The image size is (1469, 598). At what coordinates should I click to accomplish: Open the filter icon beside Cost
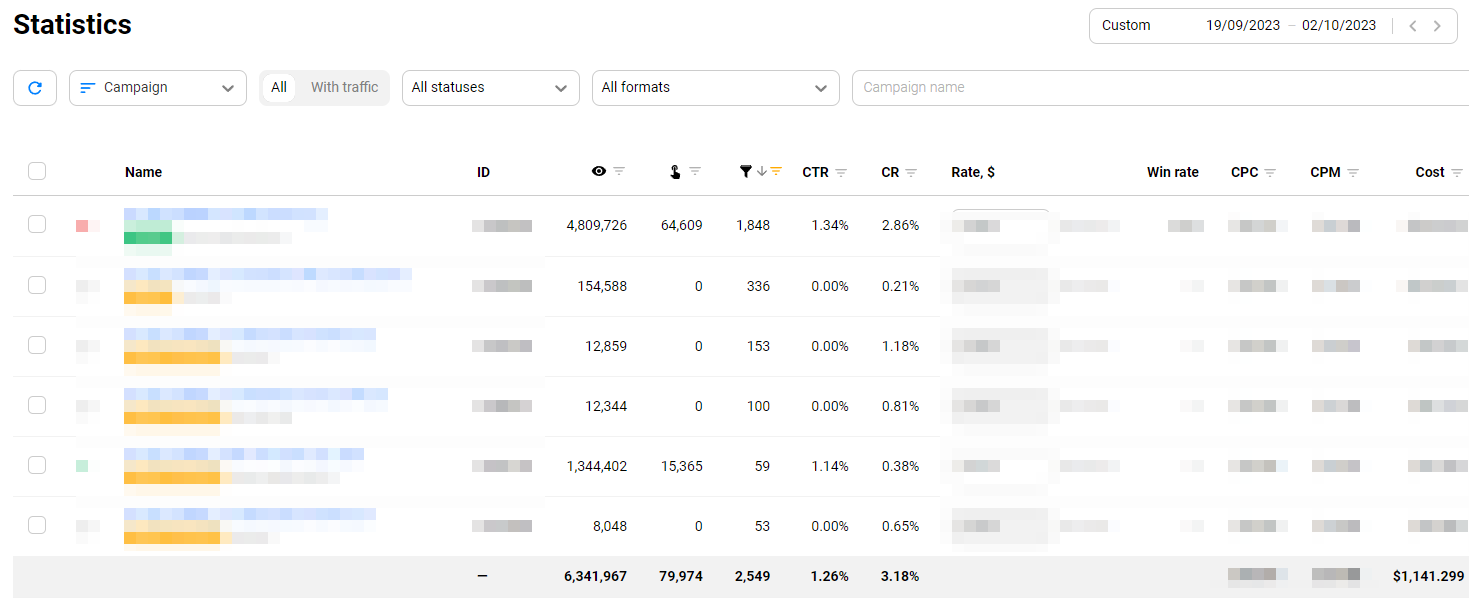point(1457,173)
